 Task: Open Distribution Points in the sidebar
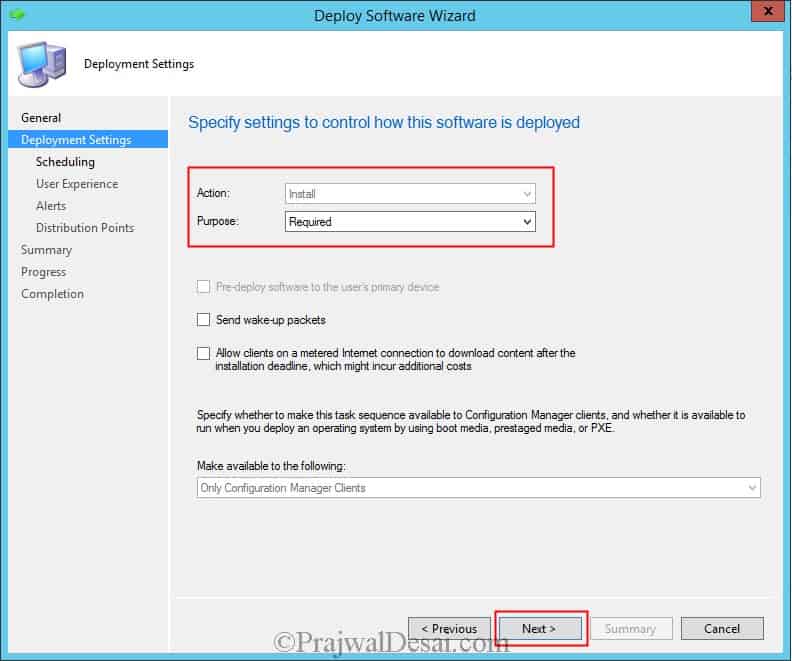pyautogui.click(x=85, y=228)
